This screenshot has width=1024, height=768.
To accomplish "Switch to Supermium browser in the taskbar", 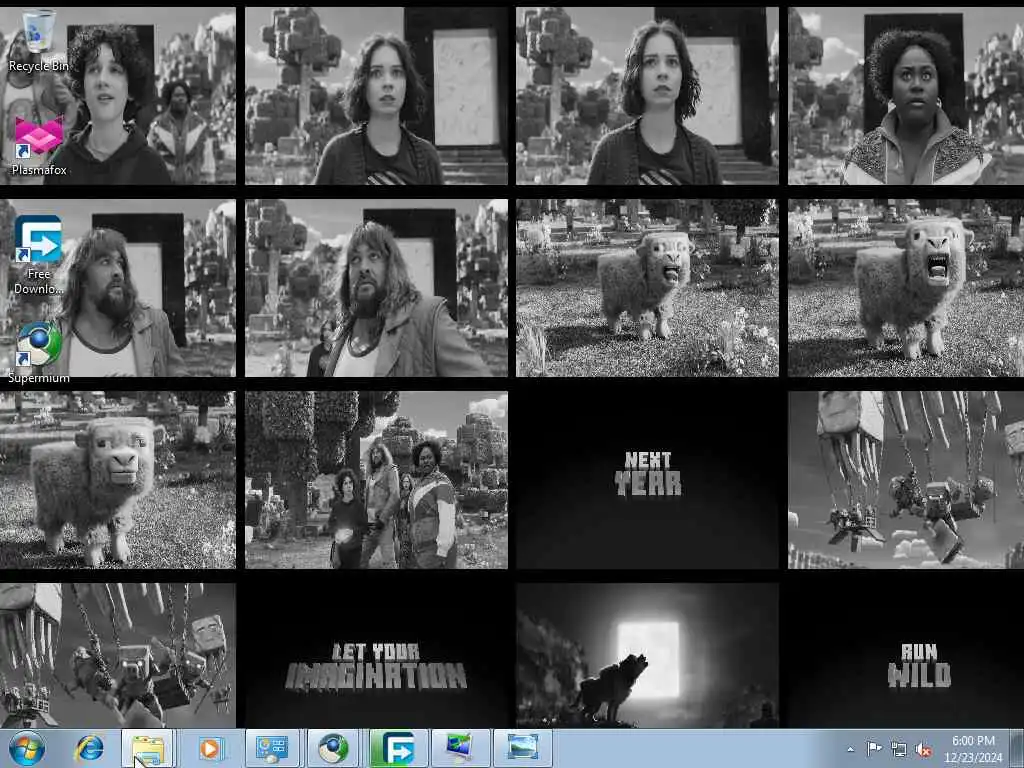I will click(333, 748).
